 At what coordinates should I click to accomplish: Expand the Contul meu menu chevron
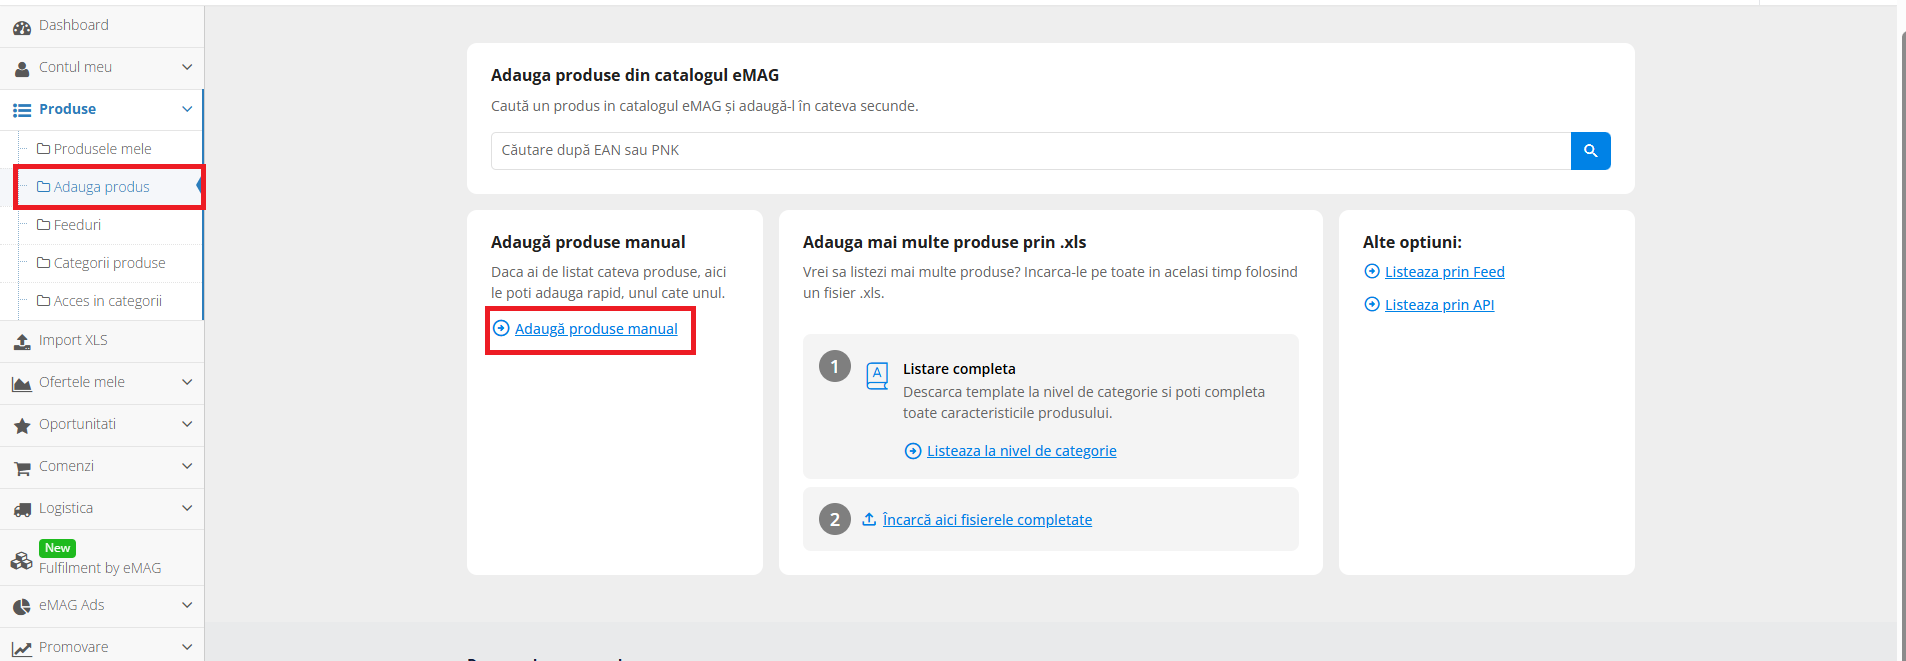tap(187, 67)
